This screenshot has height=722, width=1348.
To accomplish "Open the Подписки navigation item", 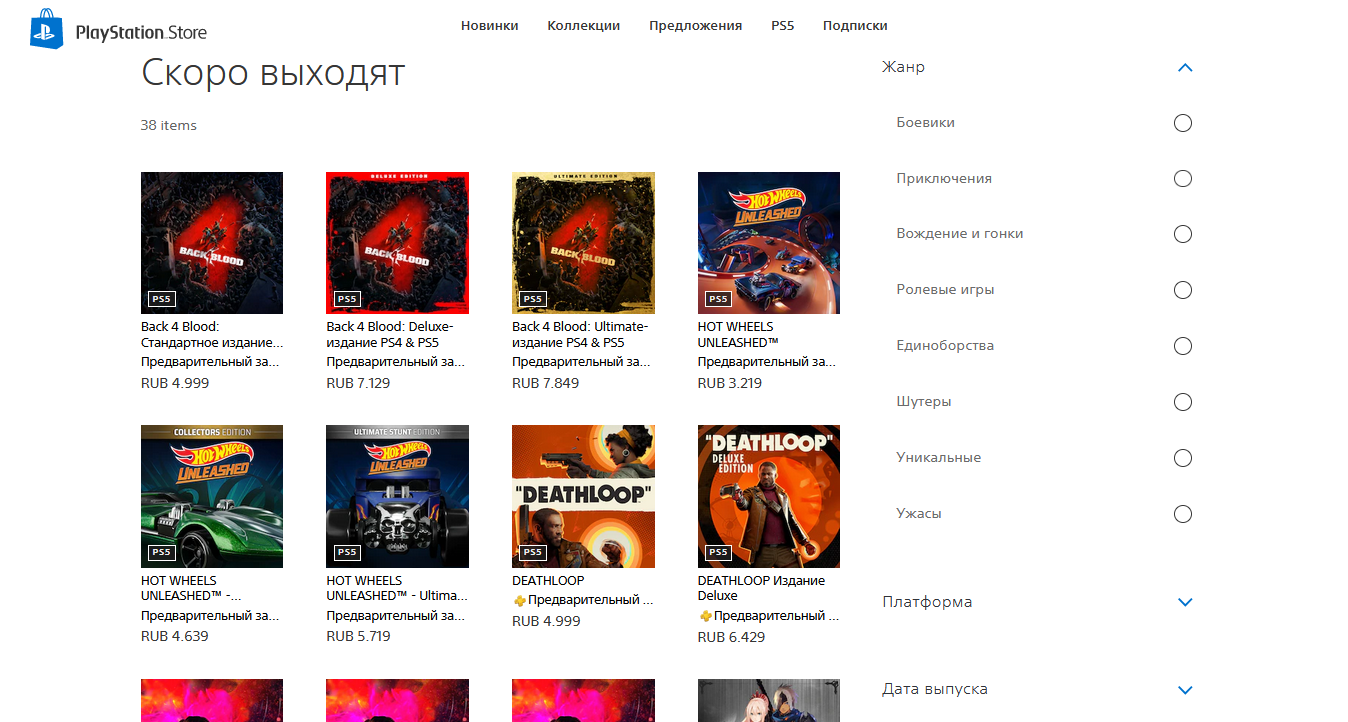I will click(855, 26).
